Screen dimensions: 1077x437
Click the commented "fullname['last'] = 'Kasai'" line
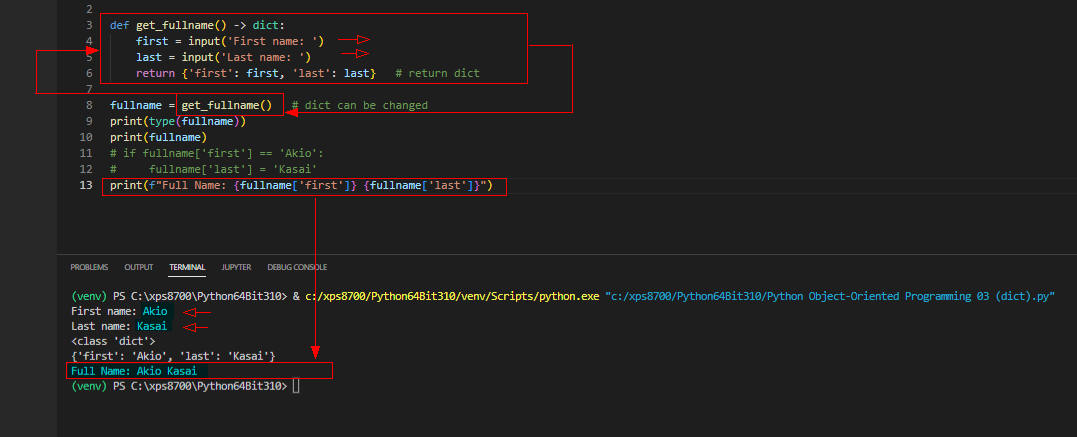[x=213, y=169]
